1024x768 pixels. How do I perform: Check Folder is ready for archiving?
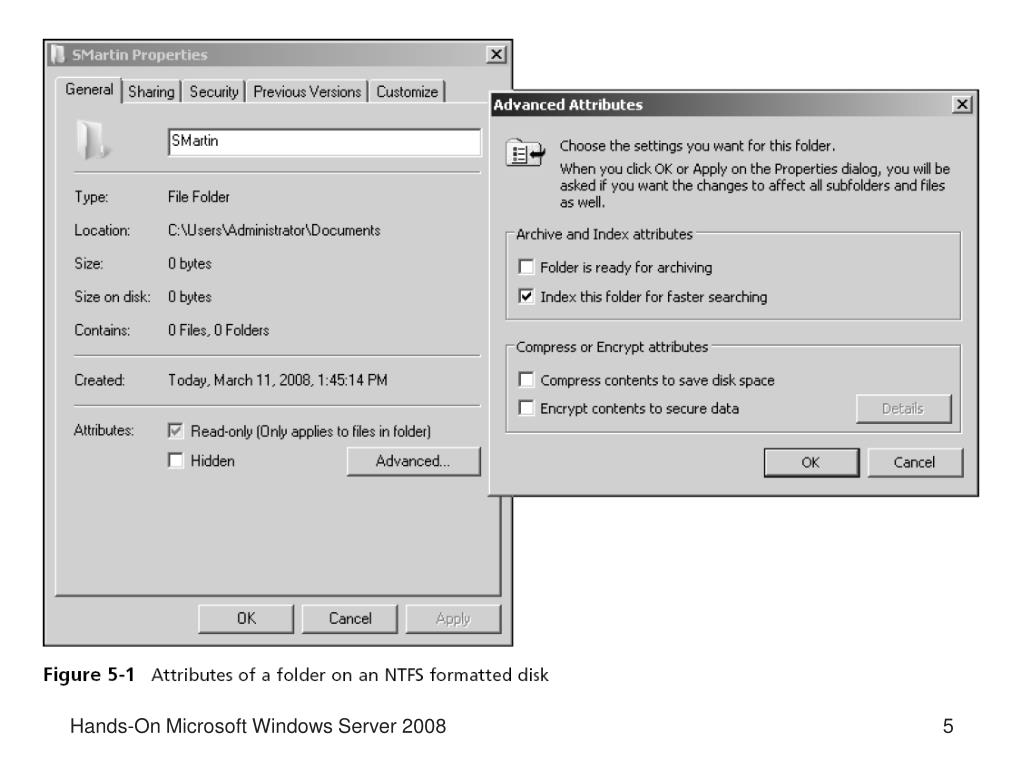tap(526, 266)
